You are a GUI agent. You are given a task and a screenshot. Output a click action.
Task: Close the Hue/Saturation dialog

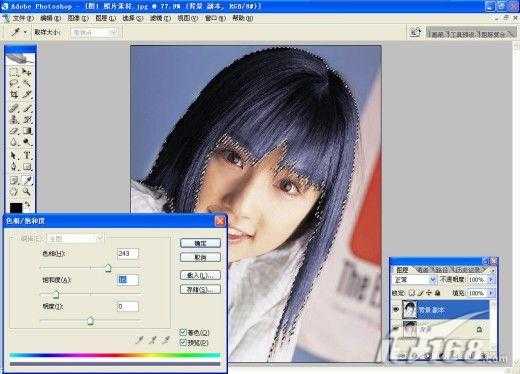(220, 221)
